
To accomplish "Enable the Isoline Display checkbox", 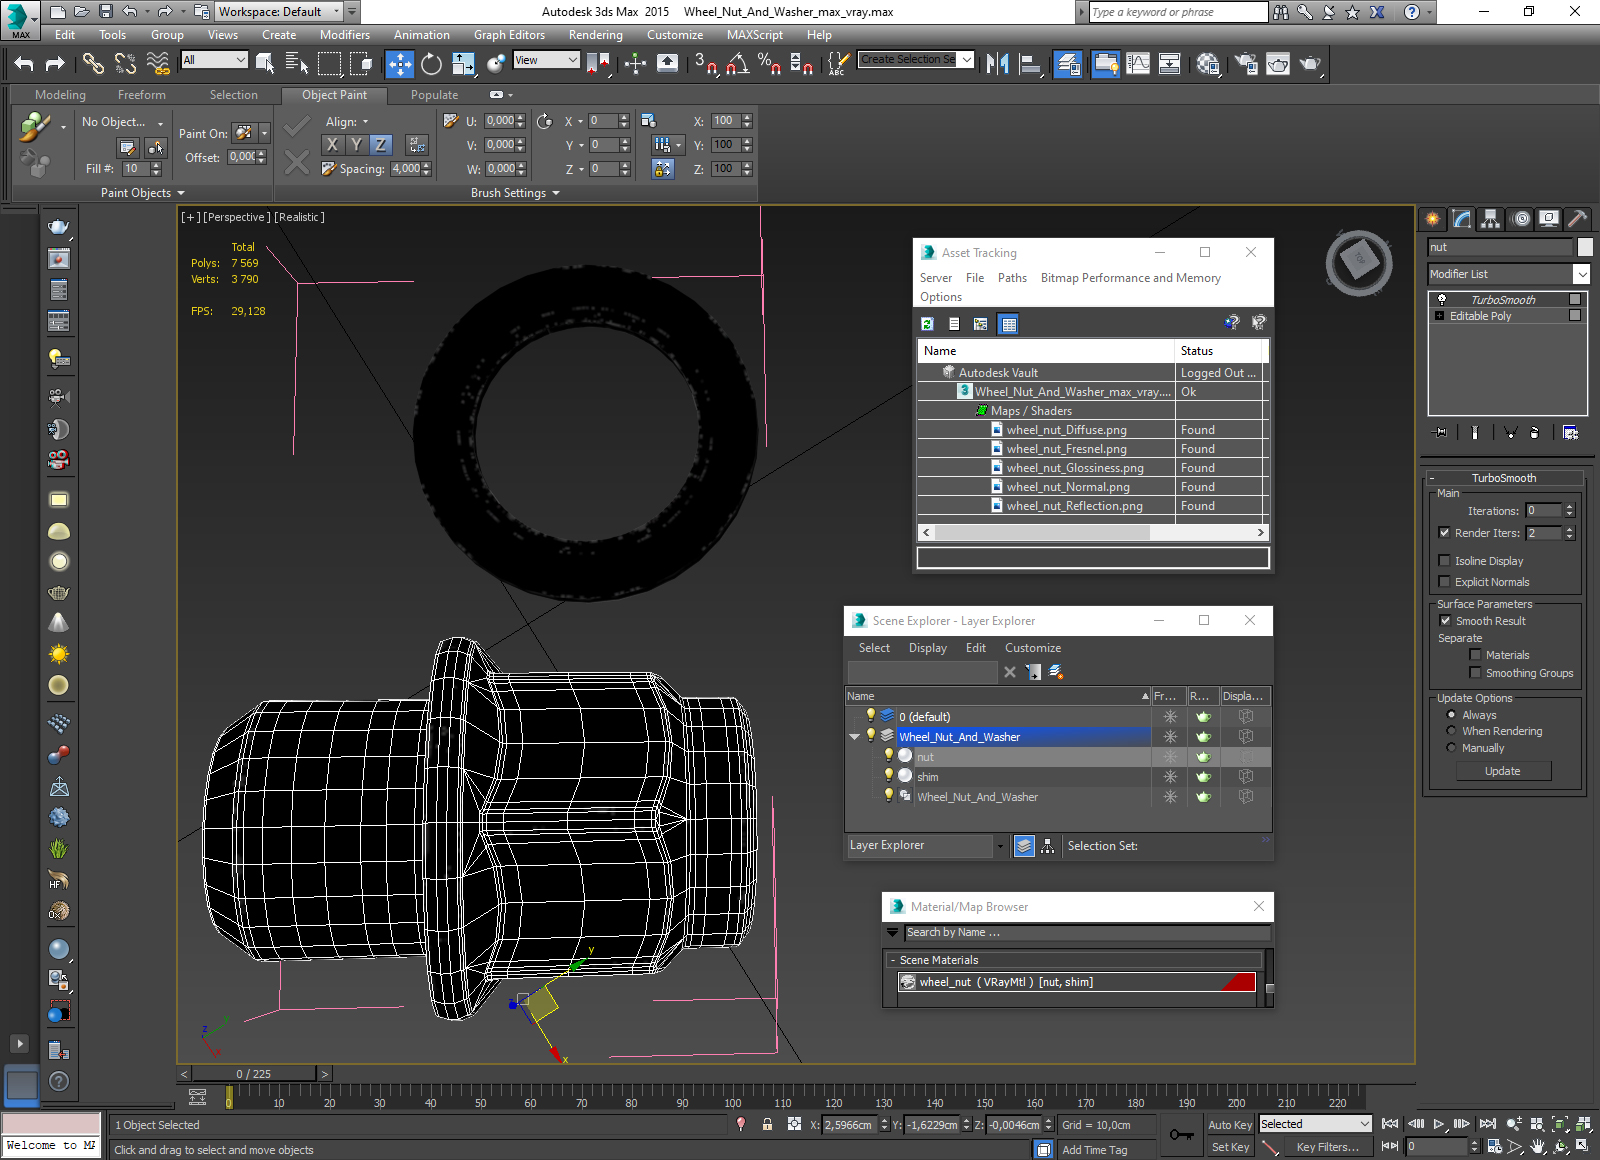I will coord(1444,561).
